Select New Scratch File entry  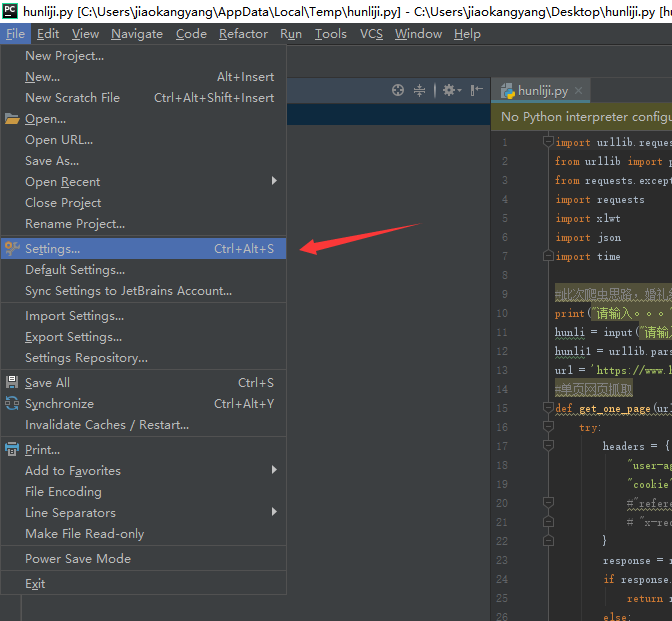(x=144, y=98)
